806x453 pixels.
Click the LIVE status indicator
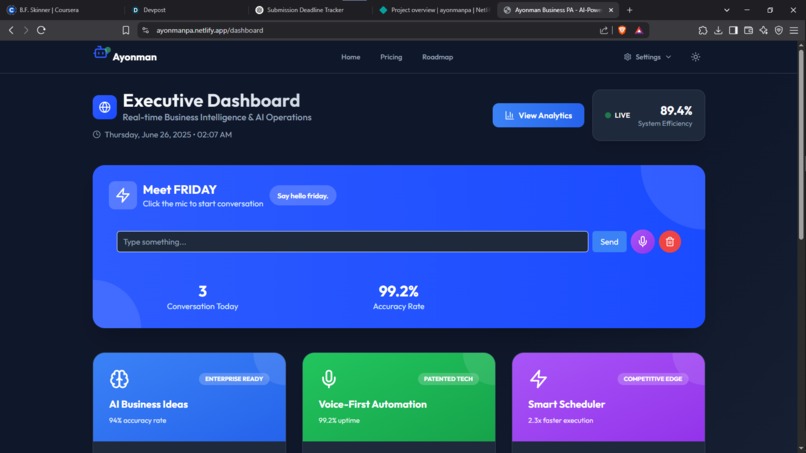pyautogui.click(x=617, y=115)
